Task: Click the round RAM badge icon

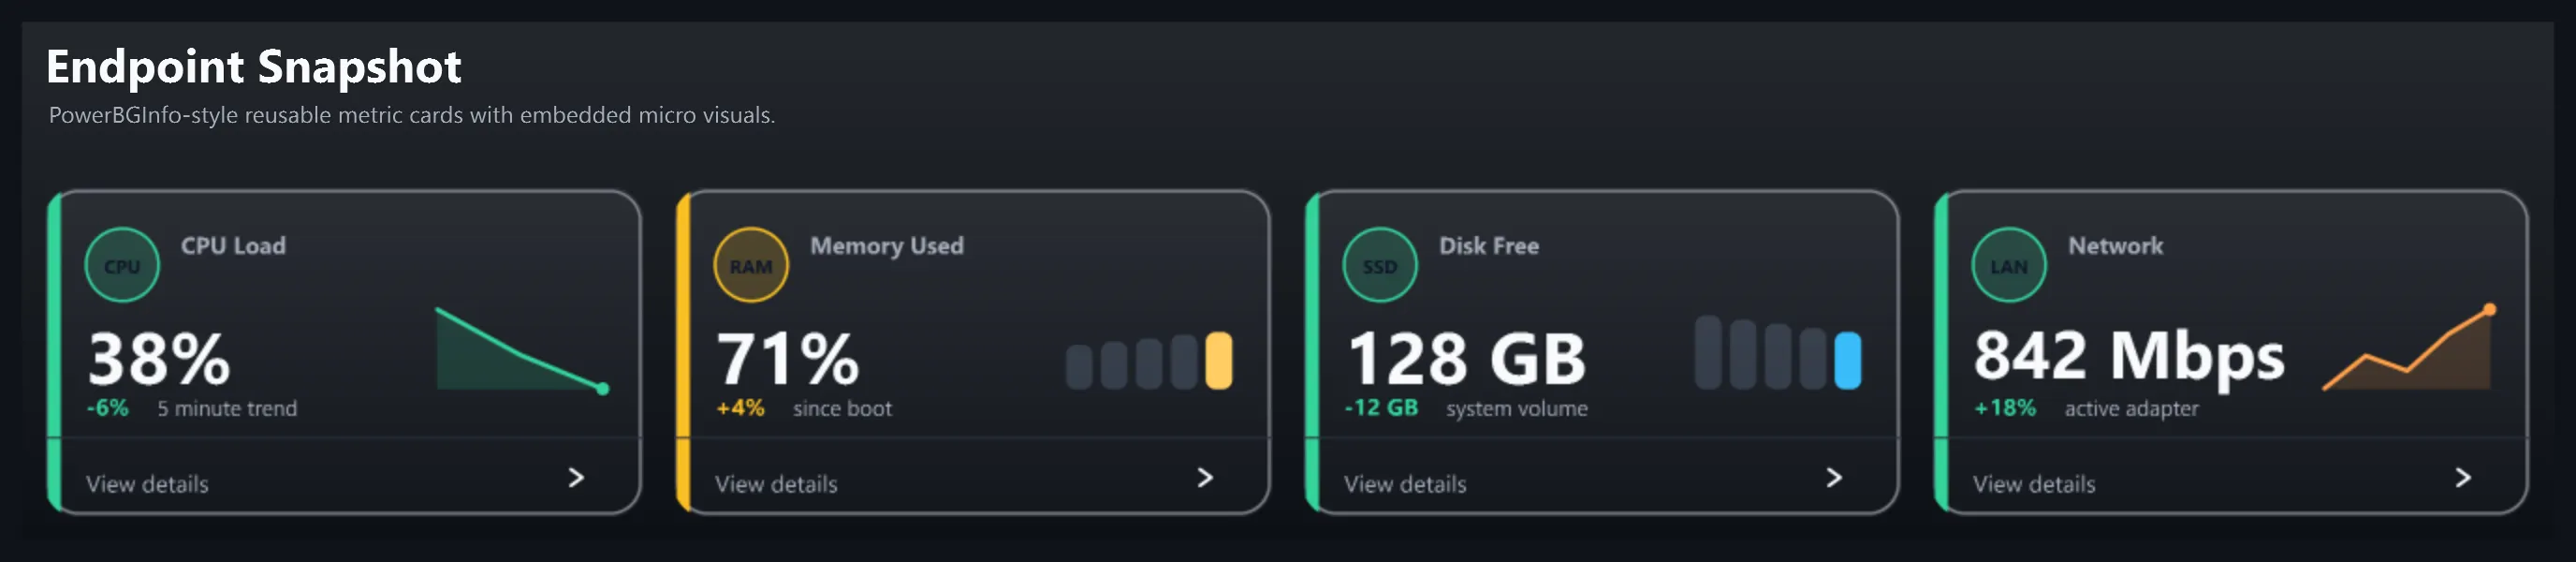Action: coord(751,265)
